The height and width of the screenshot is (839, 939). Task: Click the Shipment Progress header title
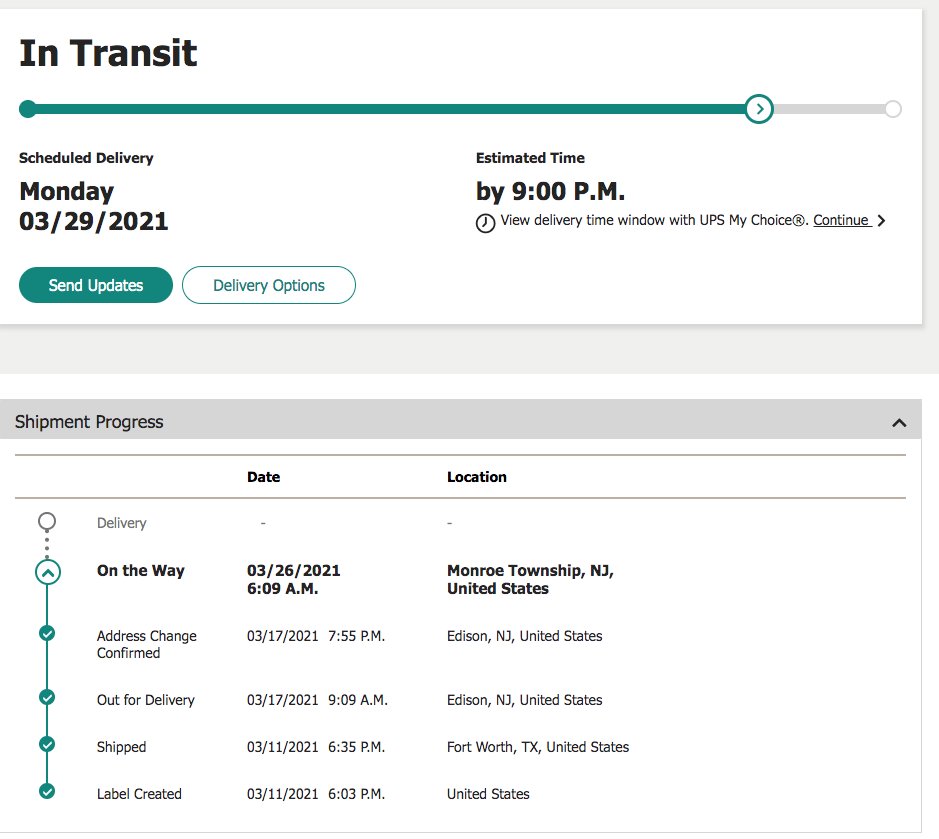point(89,422)
